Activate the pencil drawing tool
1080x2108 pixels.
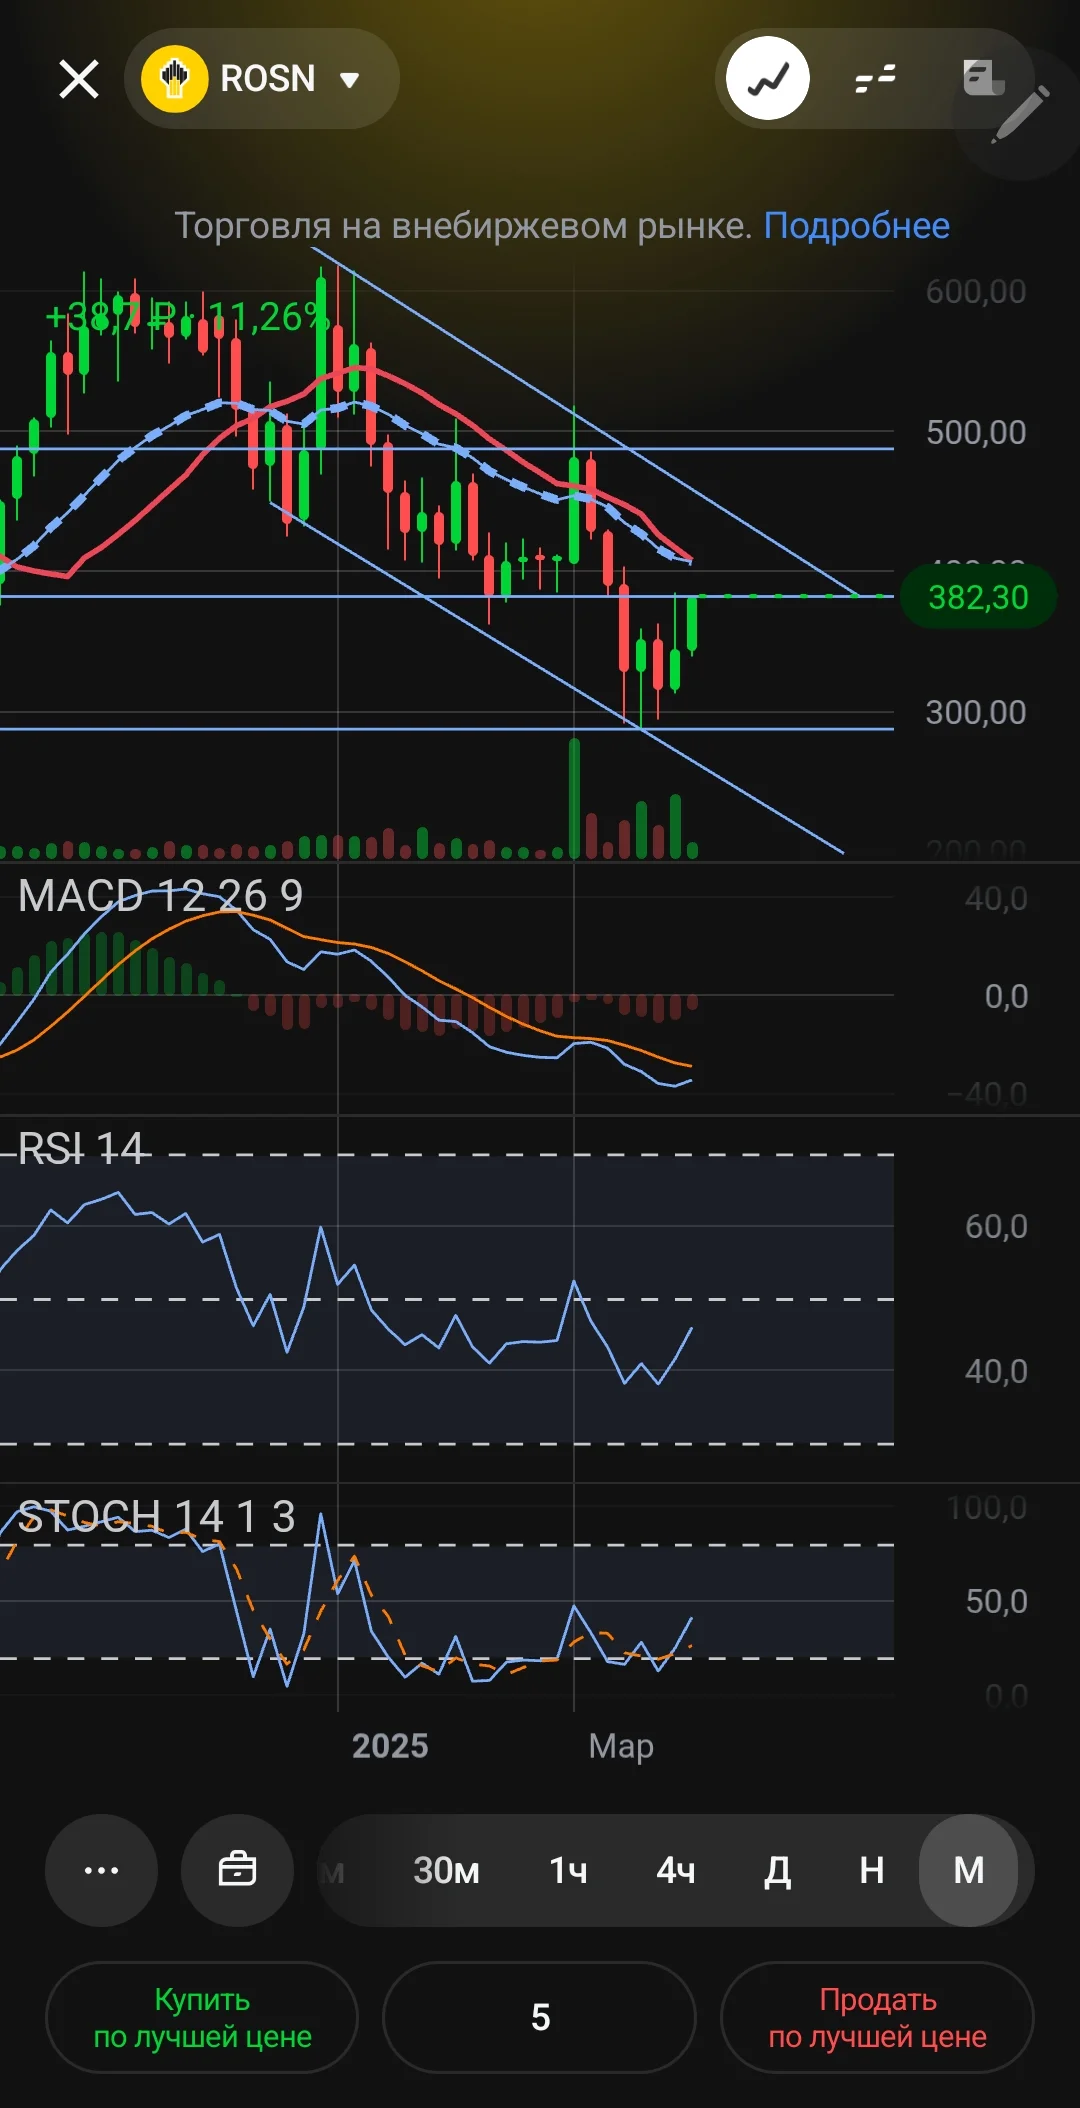point(1021,113)
